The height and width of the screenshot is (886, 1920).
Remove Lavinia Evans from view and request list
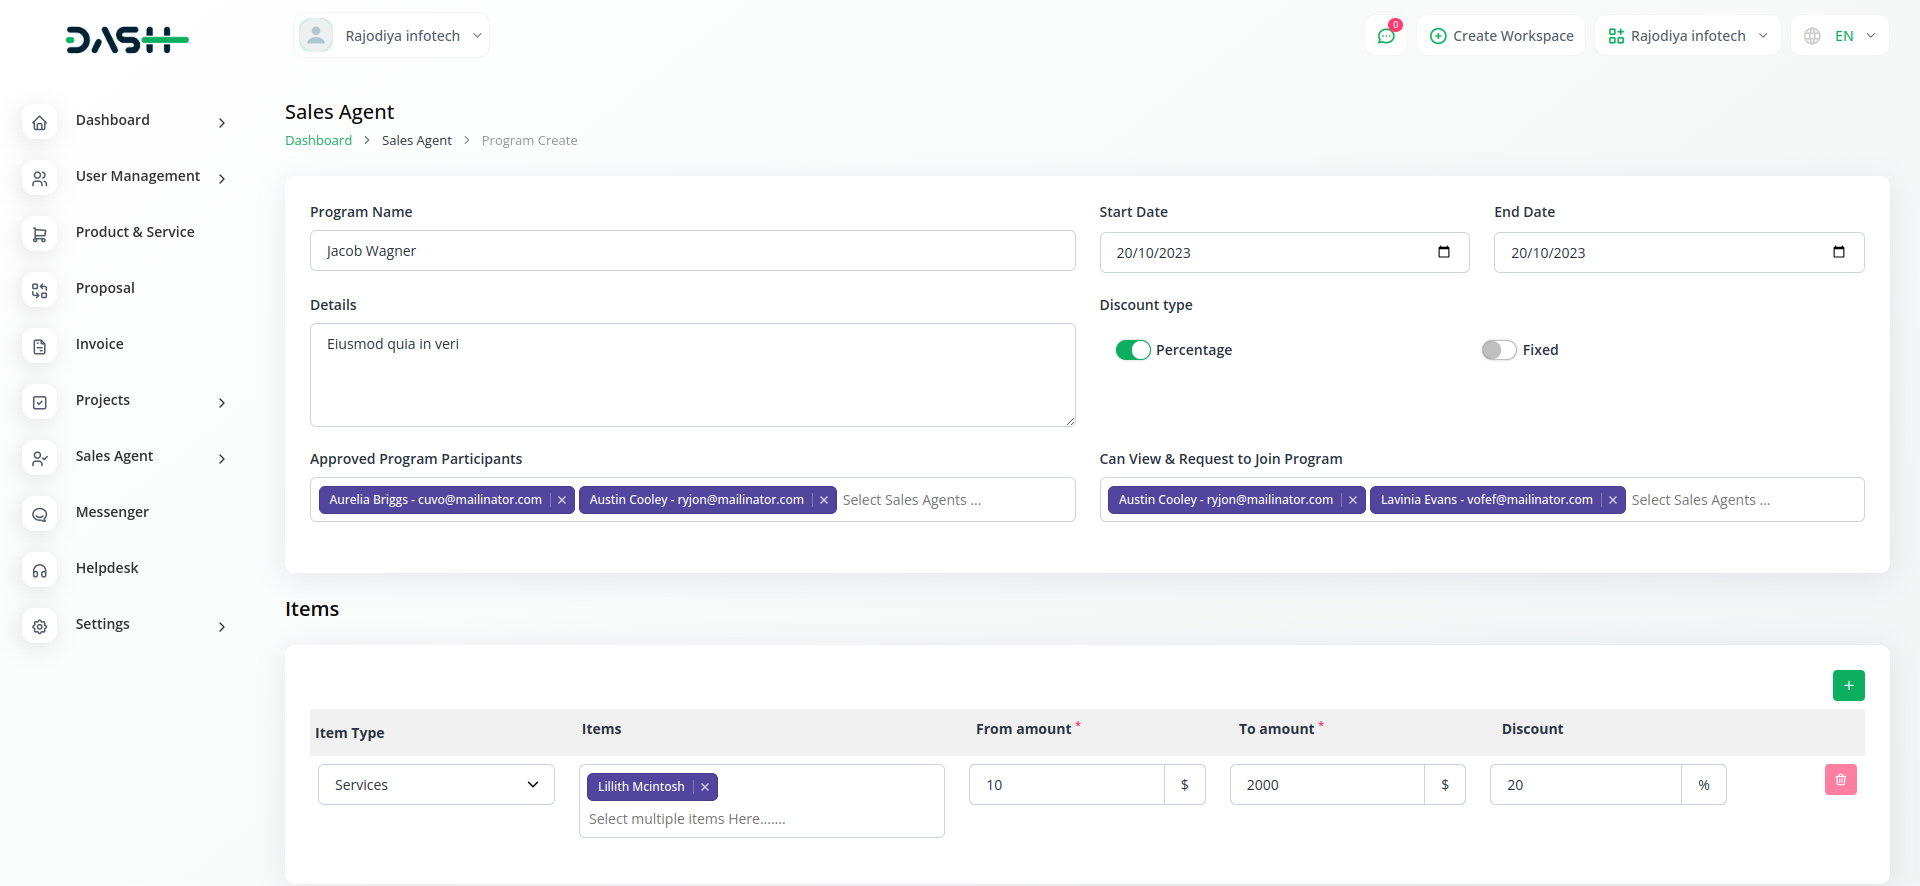click(x=1612, y=500)
